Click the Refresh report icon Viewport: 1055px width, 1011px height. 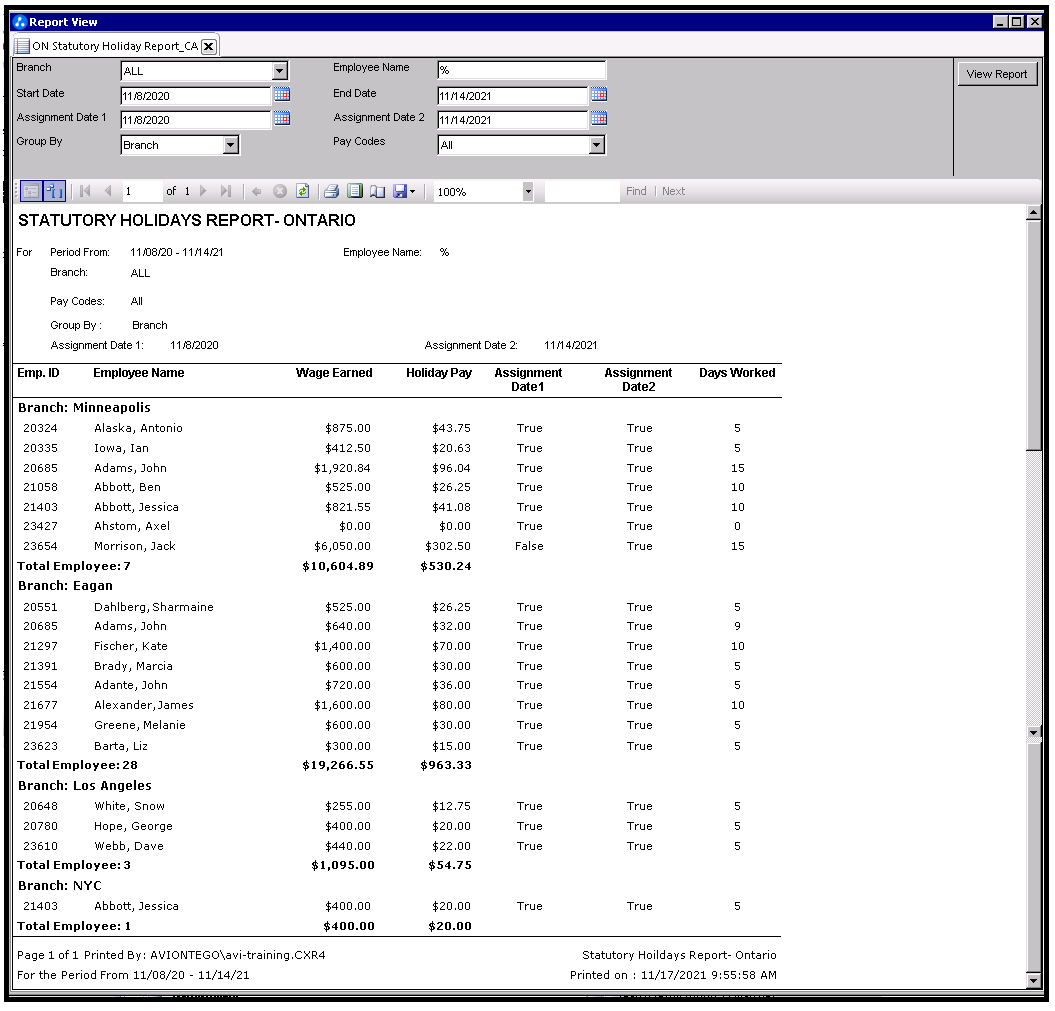tap(302, 191)
